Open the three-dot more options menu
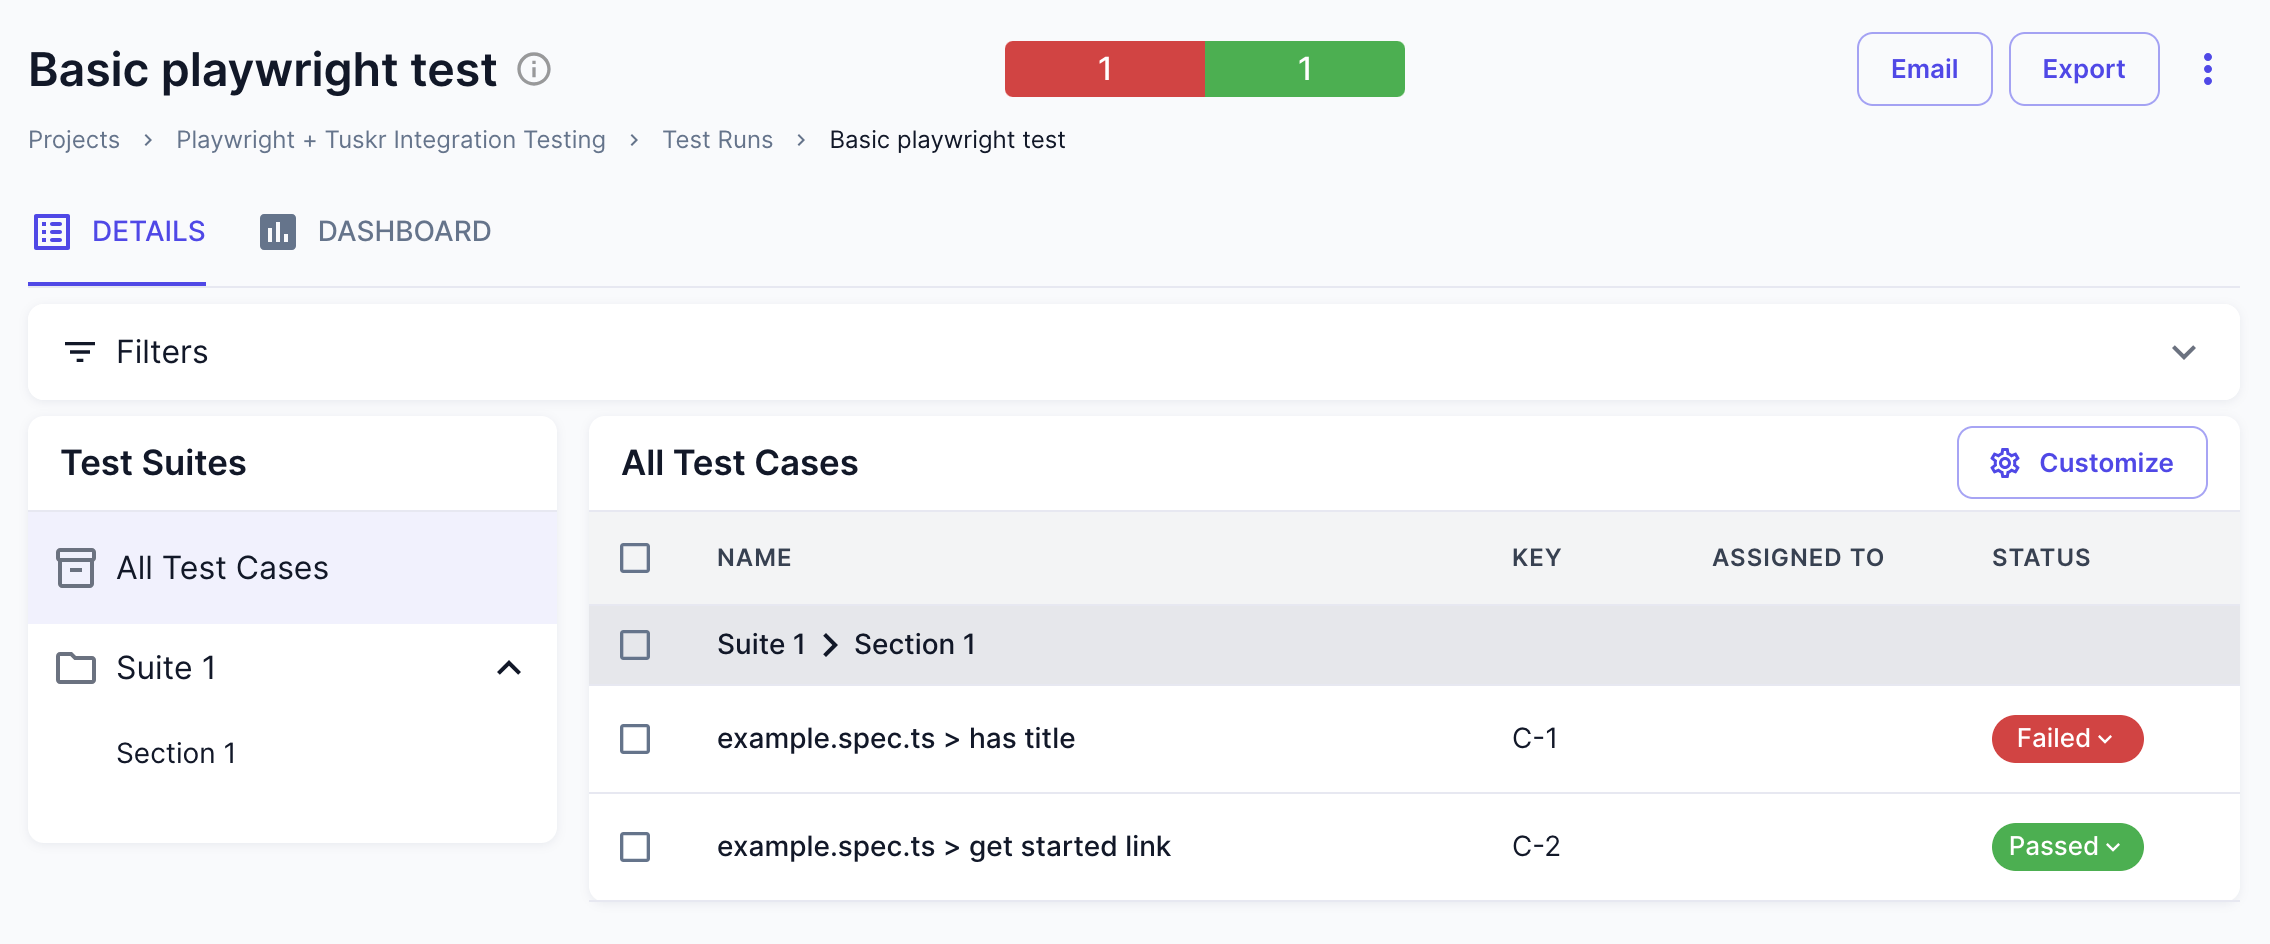Screen dimensions: 2270x944 (x=2207, y=69)
